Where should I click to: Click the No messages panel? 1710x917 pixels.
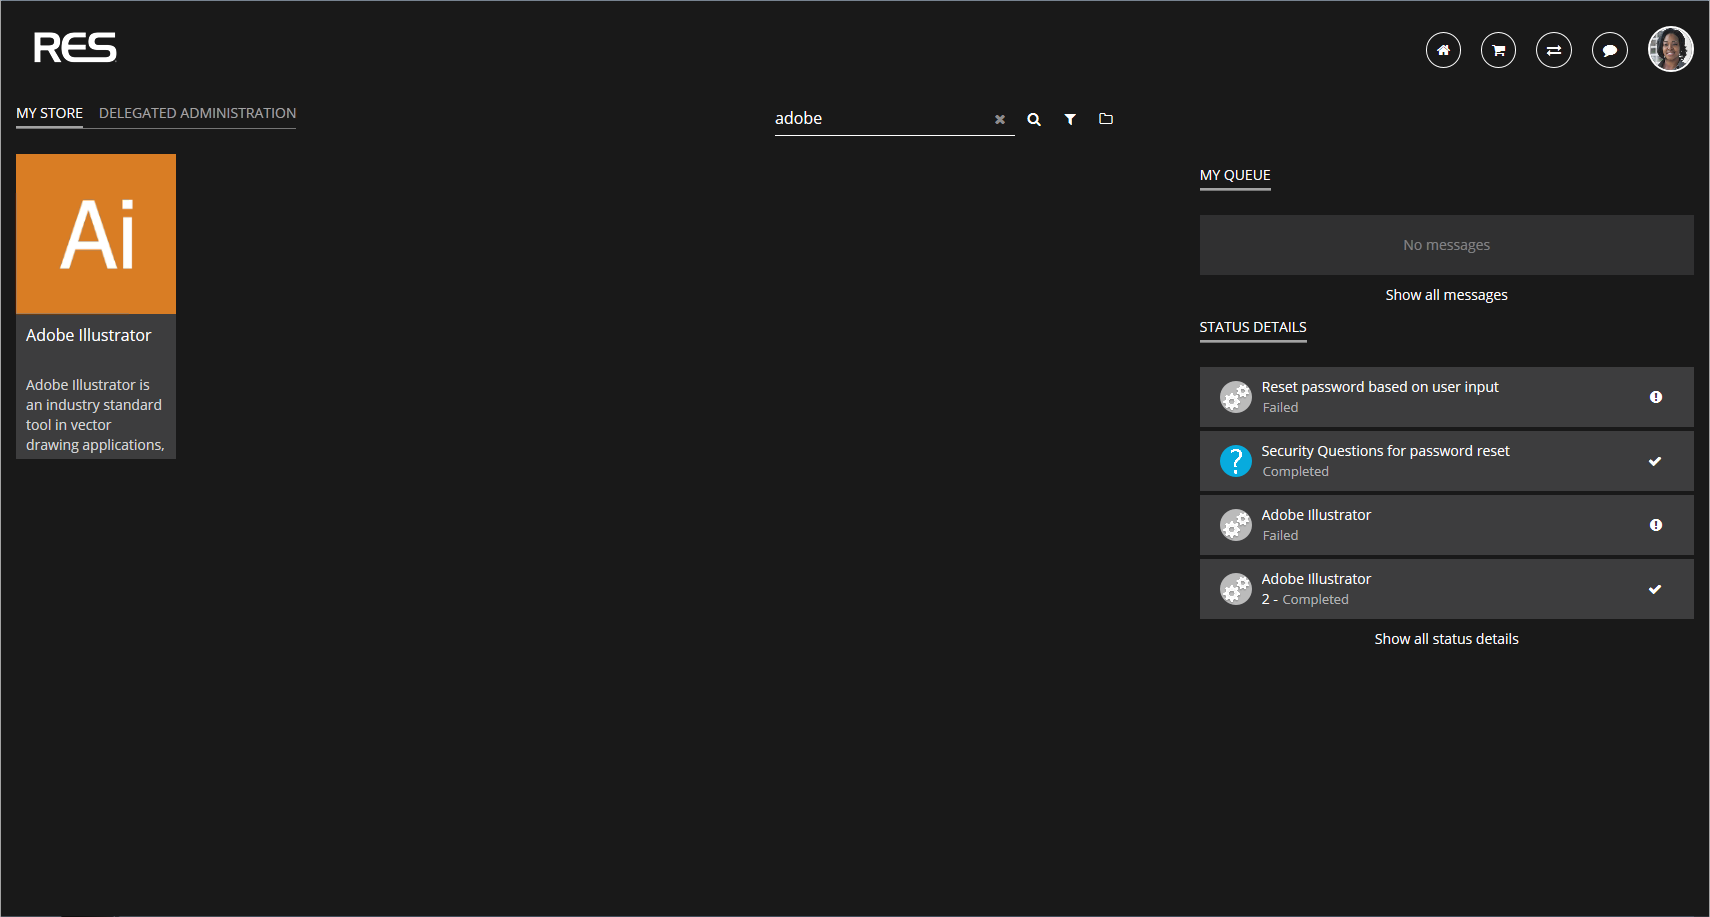tap(1446, 245)
